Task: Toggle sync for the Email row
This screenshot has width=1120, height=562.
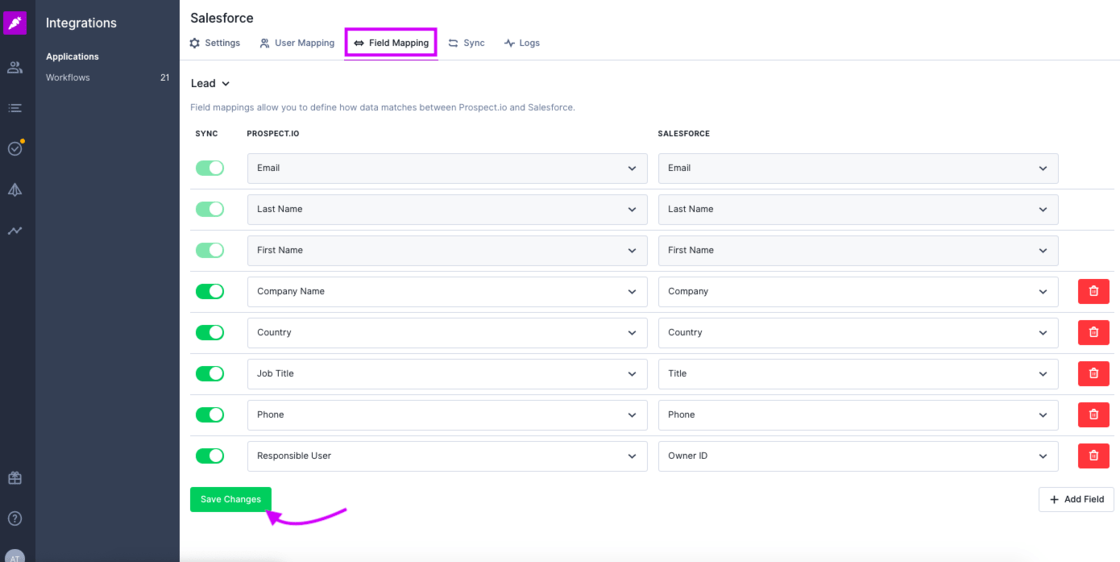Action: [210, 168]
